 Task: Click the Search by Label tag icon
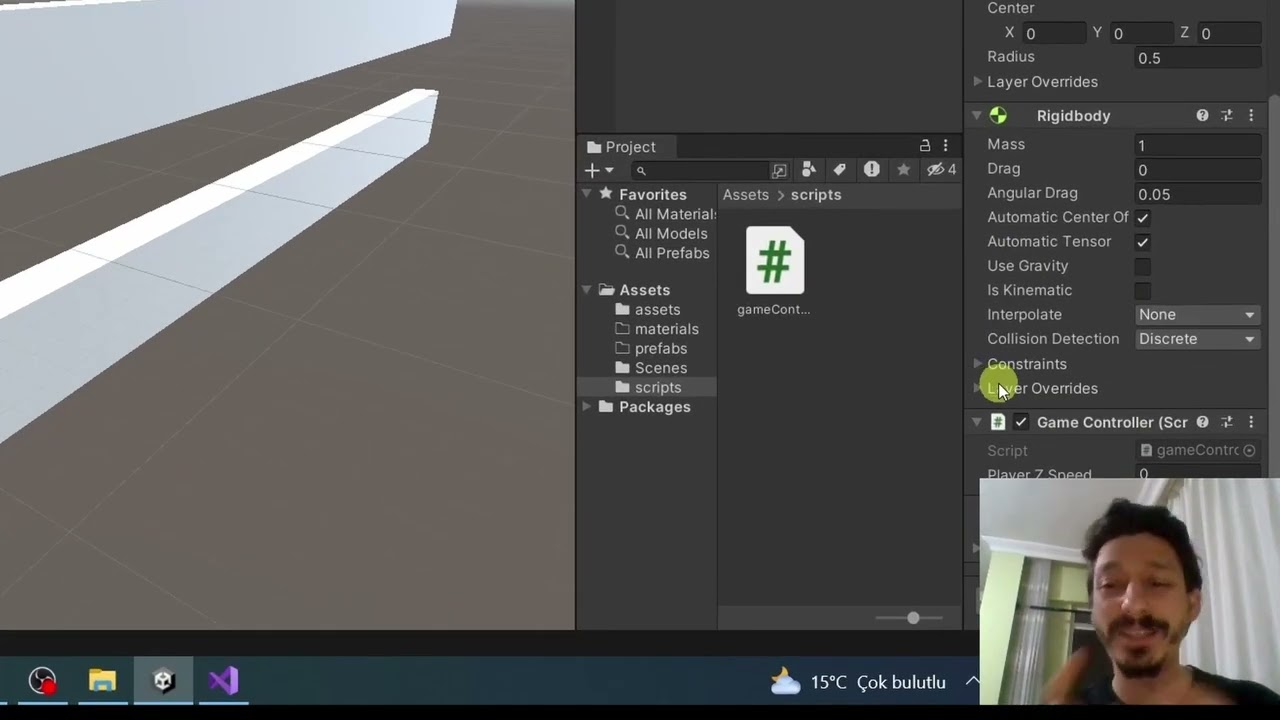tap(840, 170)
